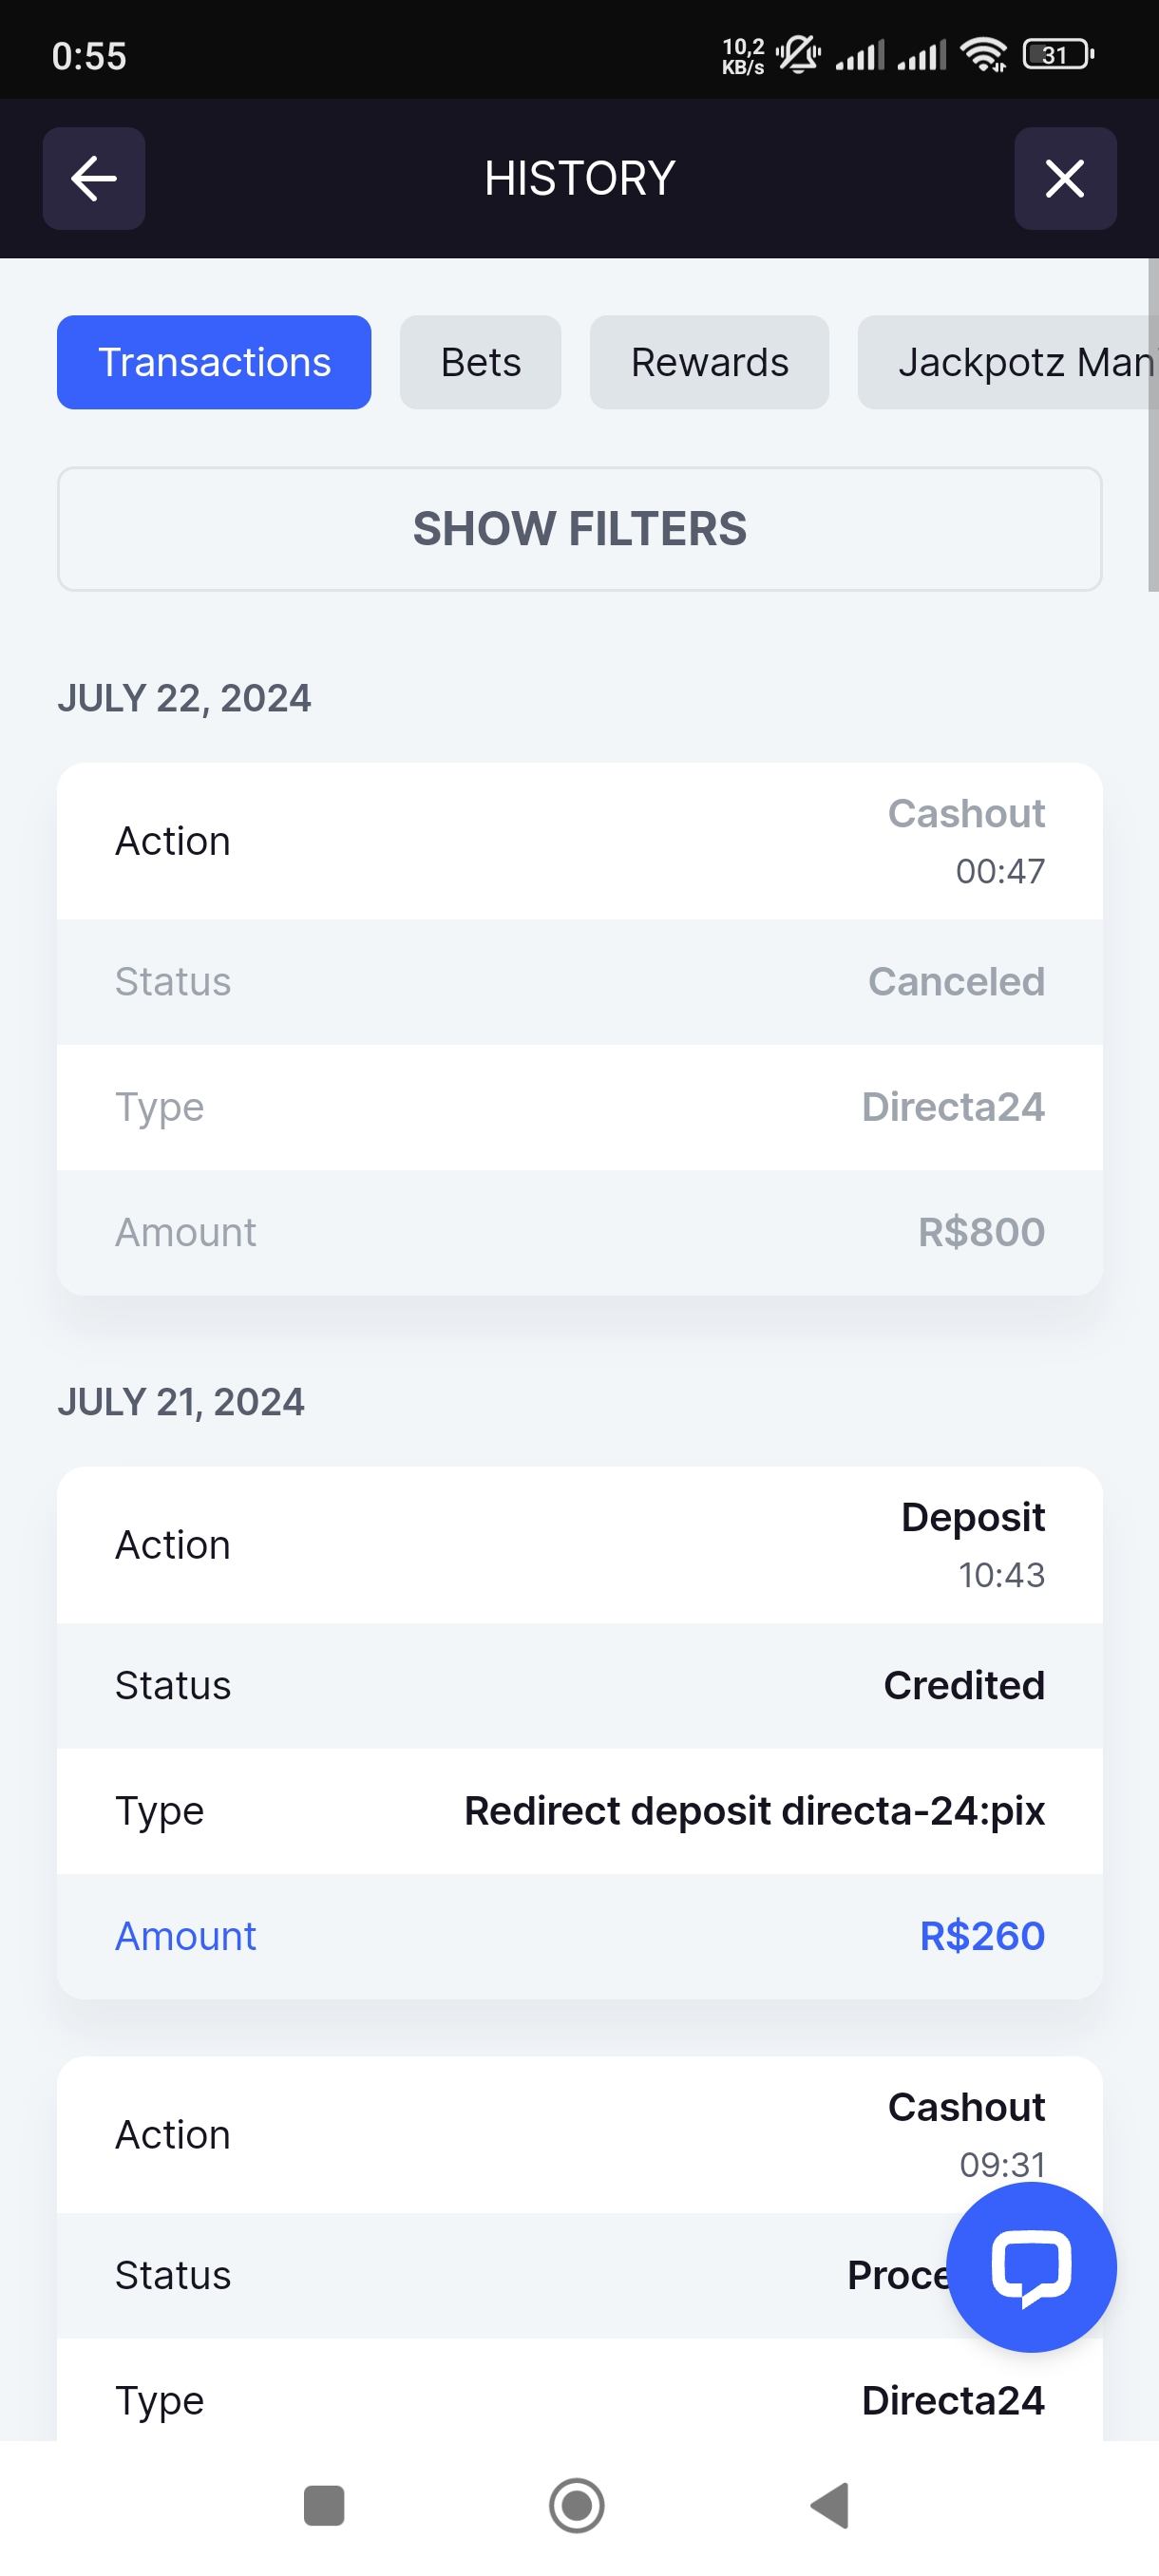Close the History screen with X
Viewport: 1159px width, 2576px height.
(x=1065, y=179)
